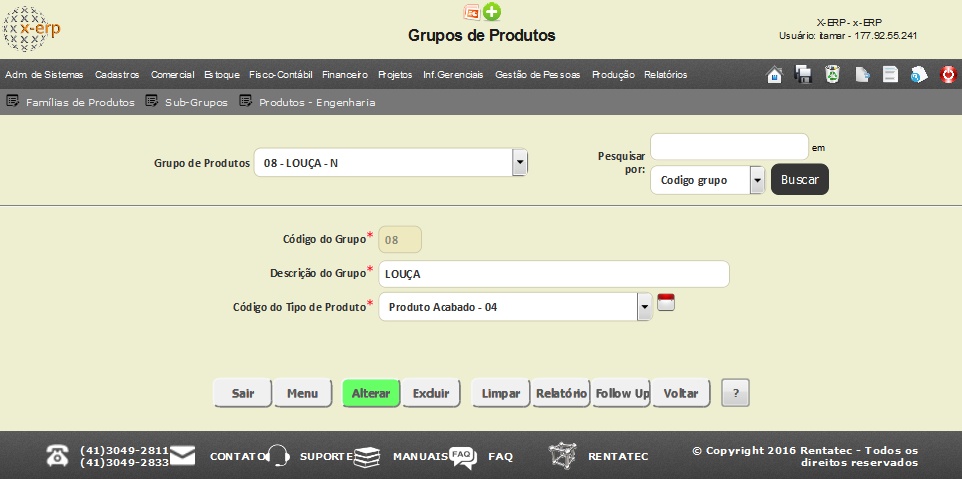This screenshot has height=479, width=962.
Task: Click the Relatório button
Action: pyautogui.click(x=561, y=393)
